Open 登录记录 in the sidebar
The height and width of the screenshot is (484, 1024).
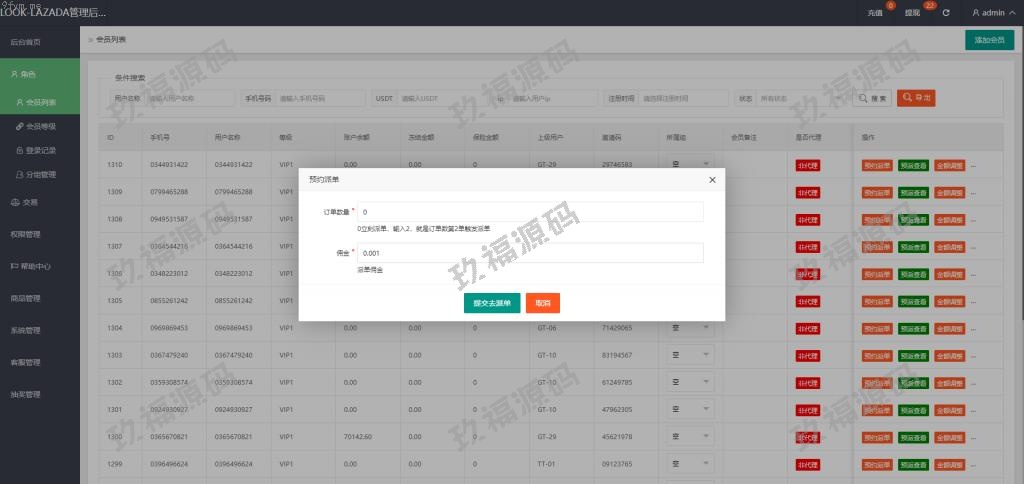(x=41, y=150)
